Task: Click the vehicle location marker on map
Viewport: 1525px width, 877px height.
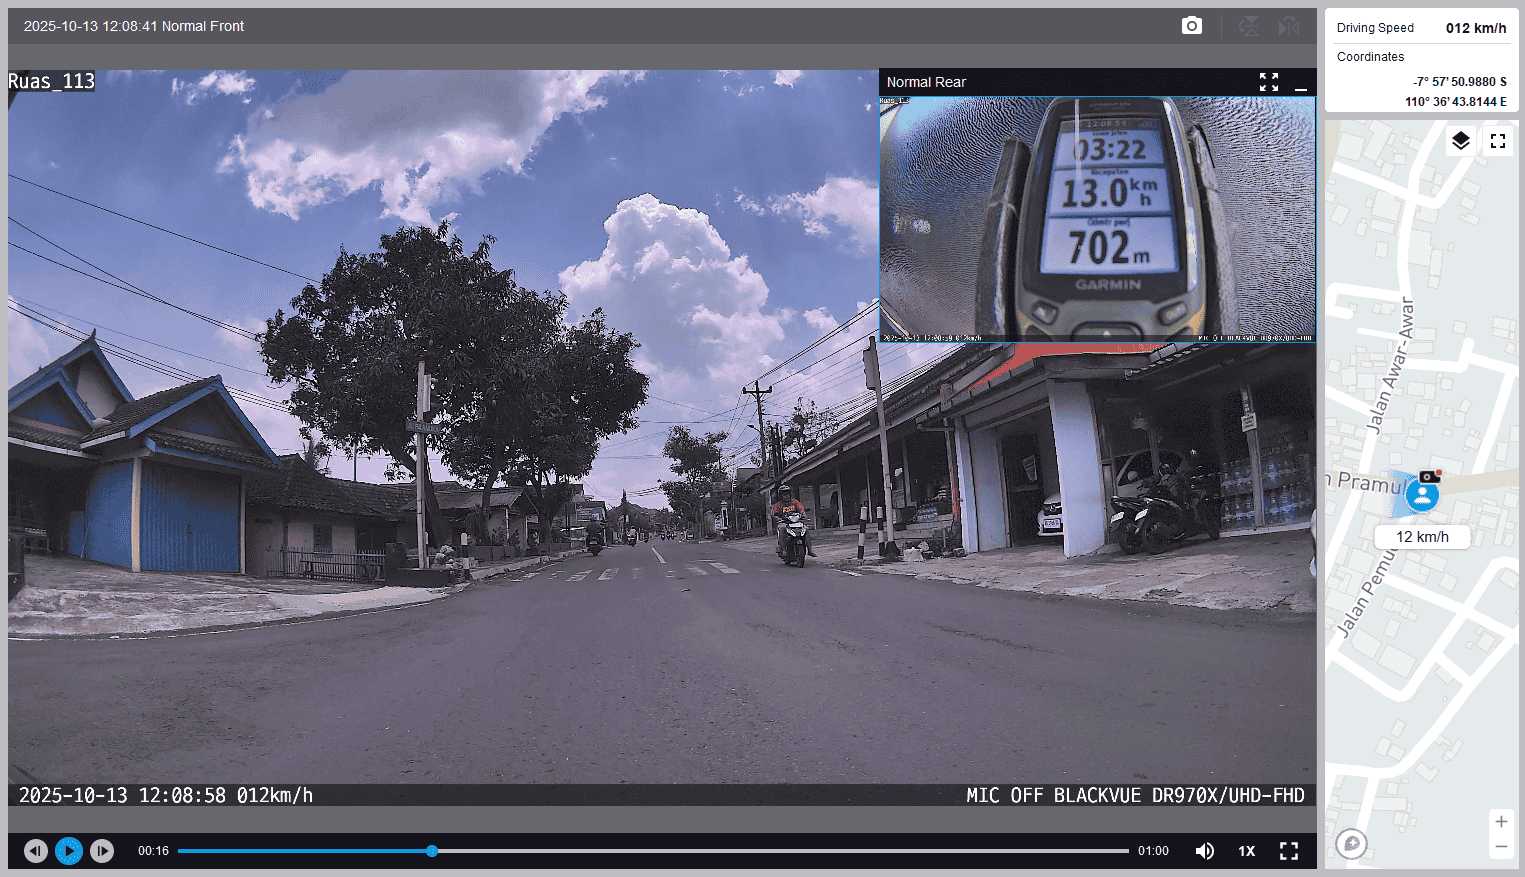Action: pyautogui.click(x=1422, y=494)
